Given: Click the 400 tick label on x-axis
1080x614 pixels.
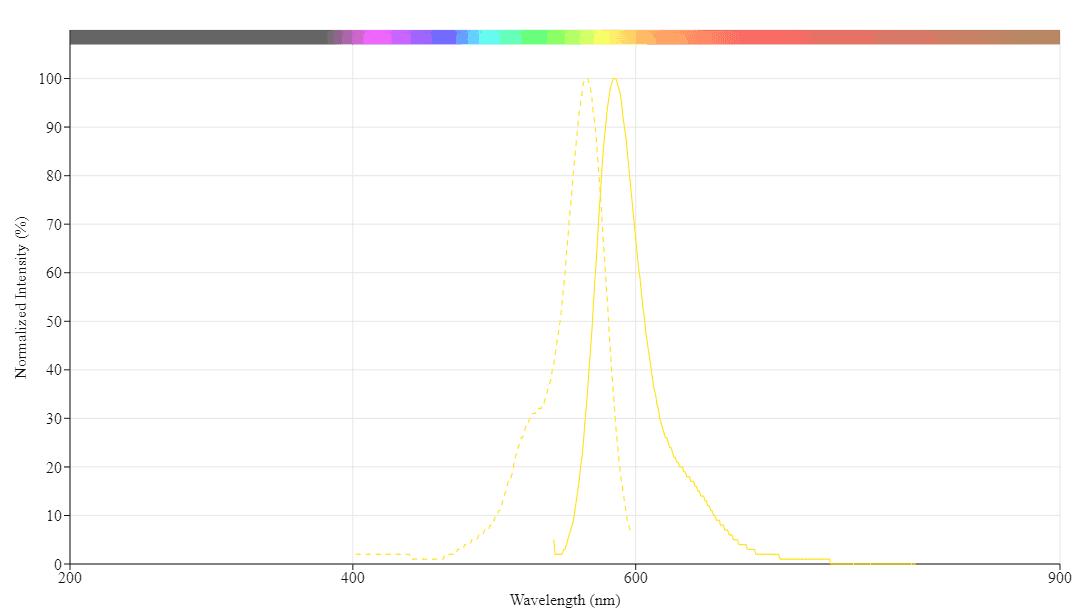Looking at the screenshot, I should pyautogui.click(x=353, y=577).
